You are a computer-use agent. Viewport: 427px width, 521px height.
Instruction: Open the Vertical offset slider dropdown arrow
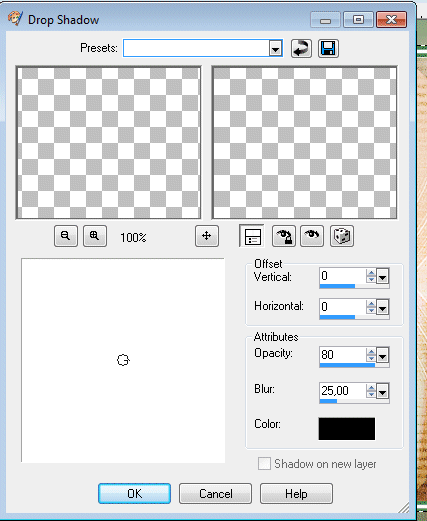[x=383, y=277]
